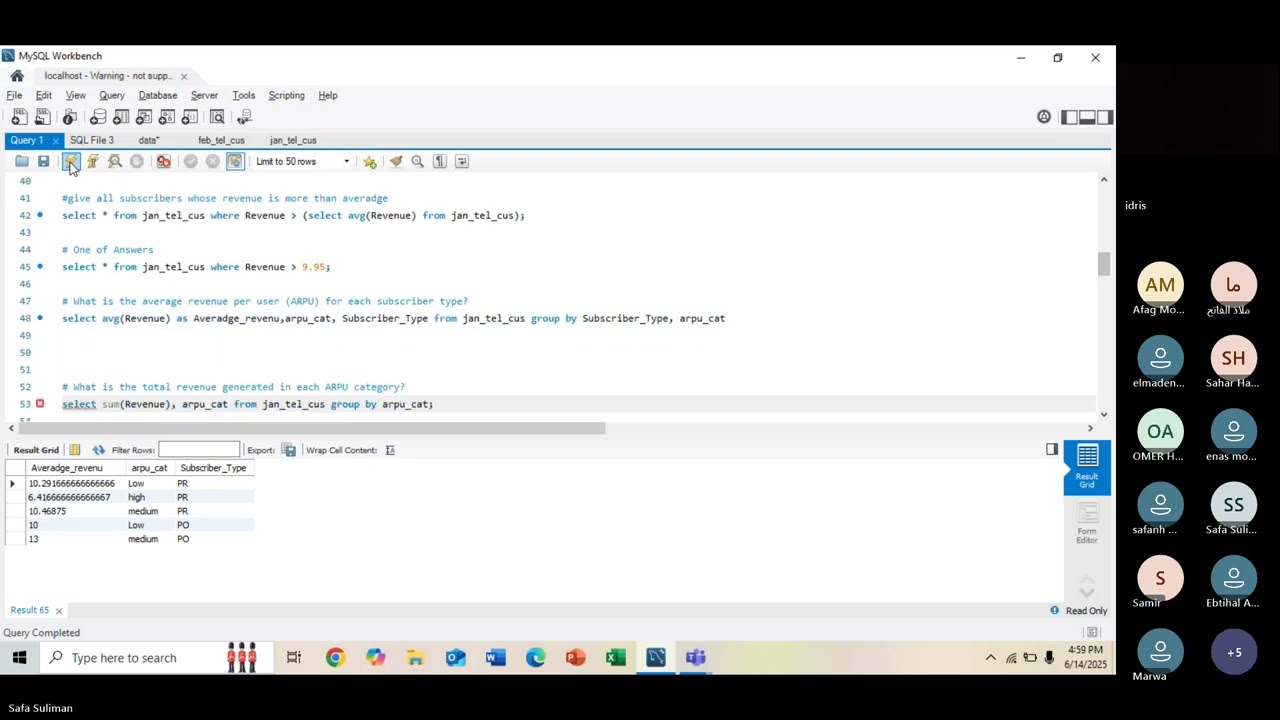Toggle the left sidebar panel visibility
Screen dimensions: 1280x720
(1069, 117)
